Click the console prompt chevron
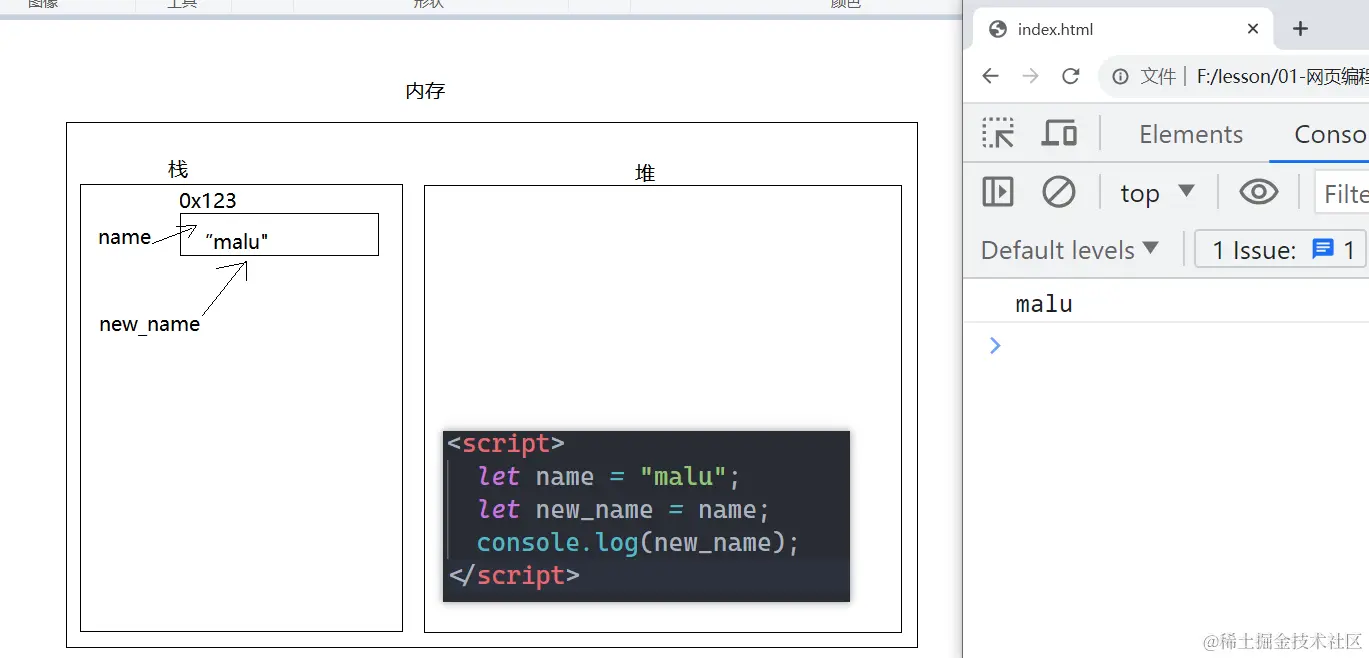 click(x=994, y=345)
